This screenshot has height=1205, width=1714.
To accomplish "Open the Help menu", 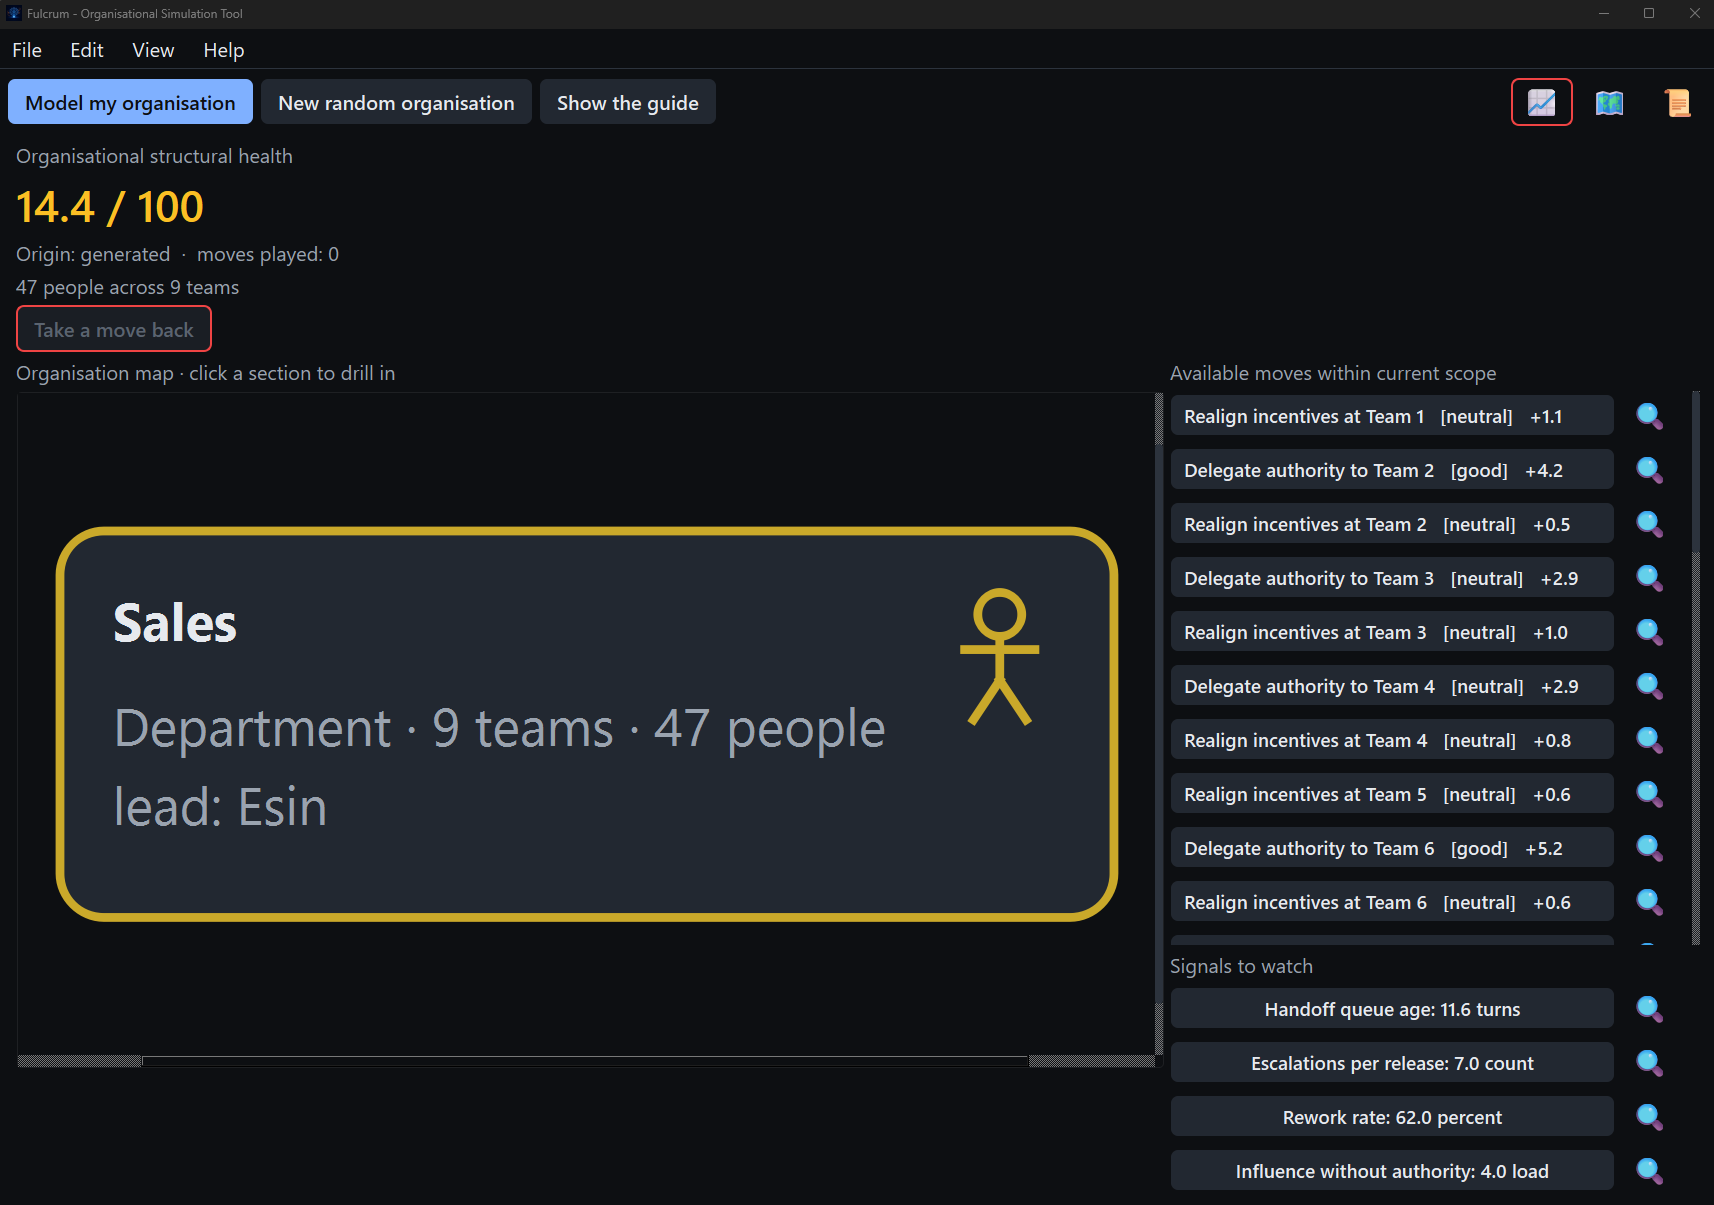I will pos(224,50).
